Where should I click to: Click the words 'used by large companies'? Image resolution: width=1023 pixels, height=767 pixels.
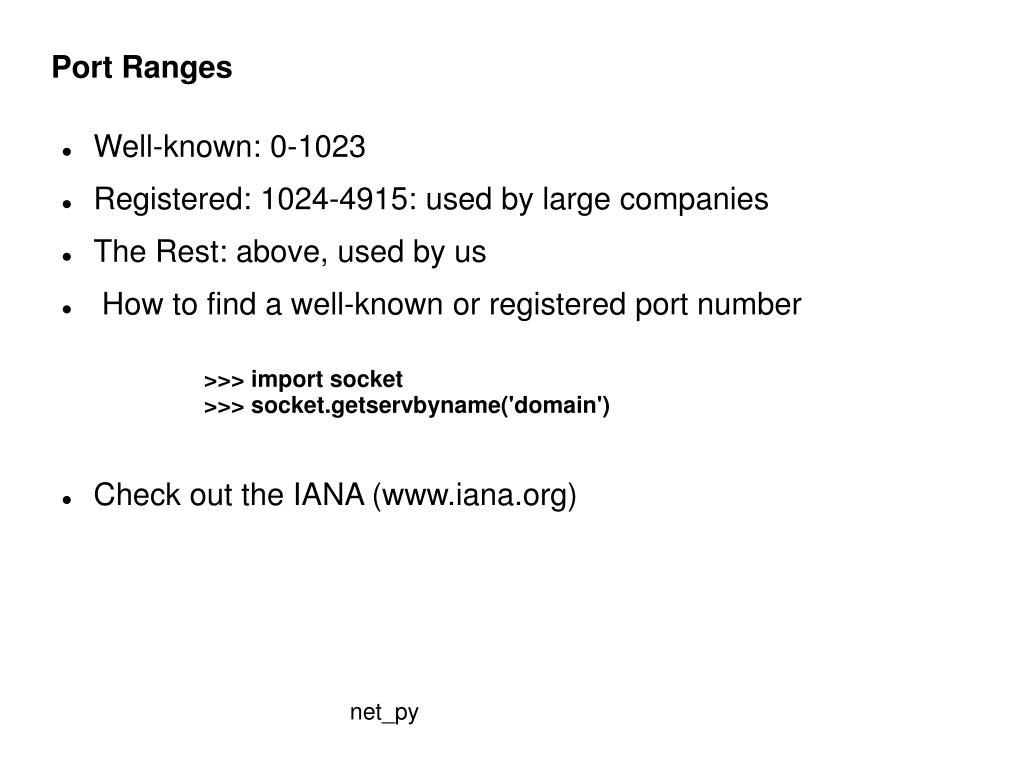(x=597, y=200)
